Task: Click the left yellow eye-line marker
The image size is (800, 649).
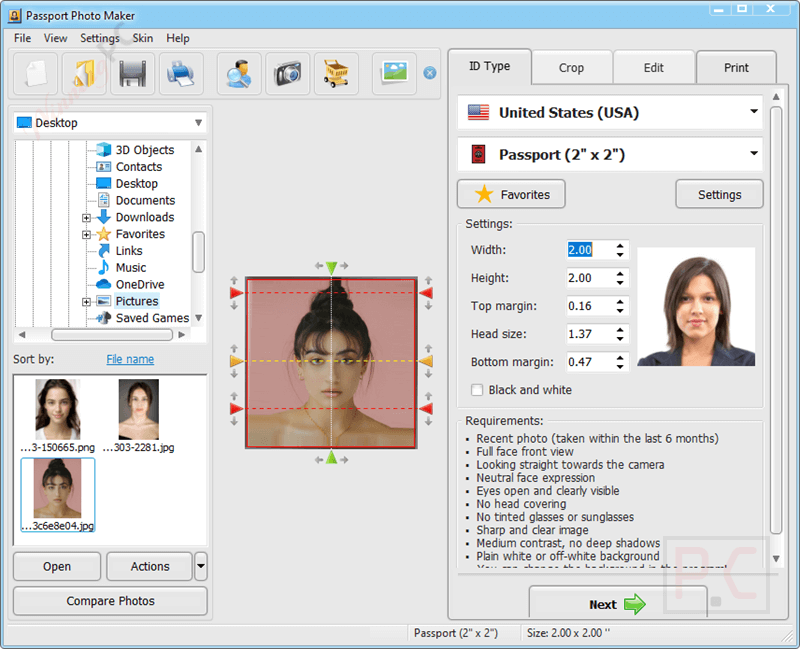Action: pyautogui.click(x=236, y=361)
